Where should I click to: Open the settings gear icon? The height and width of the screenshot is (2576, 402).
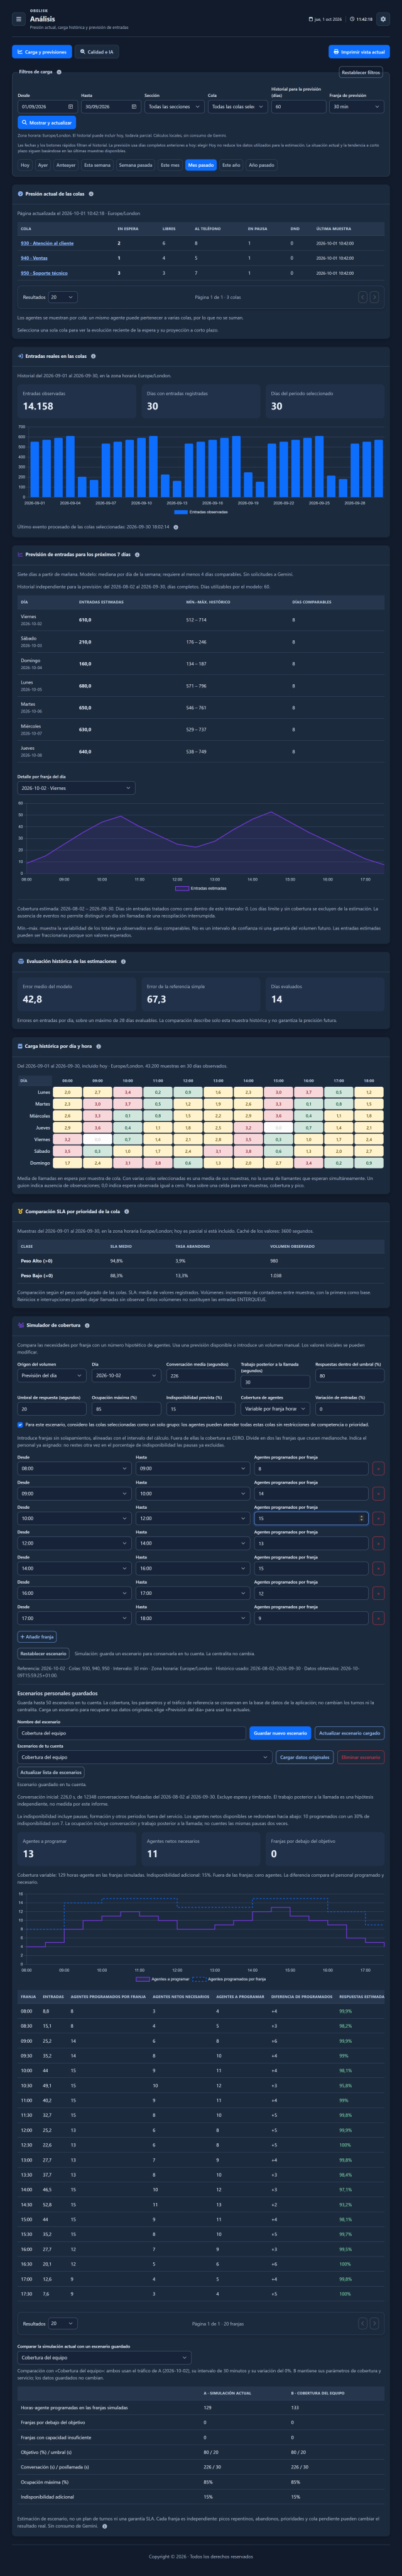[x=383, y=19]
